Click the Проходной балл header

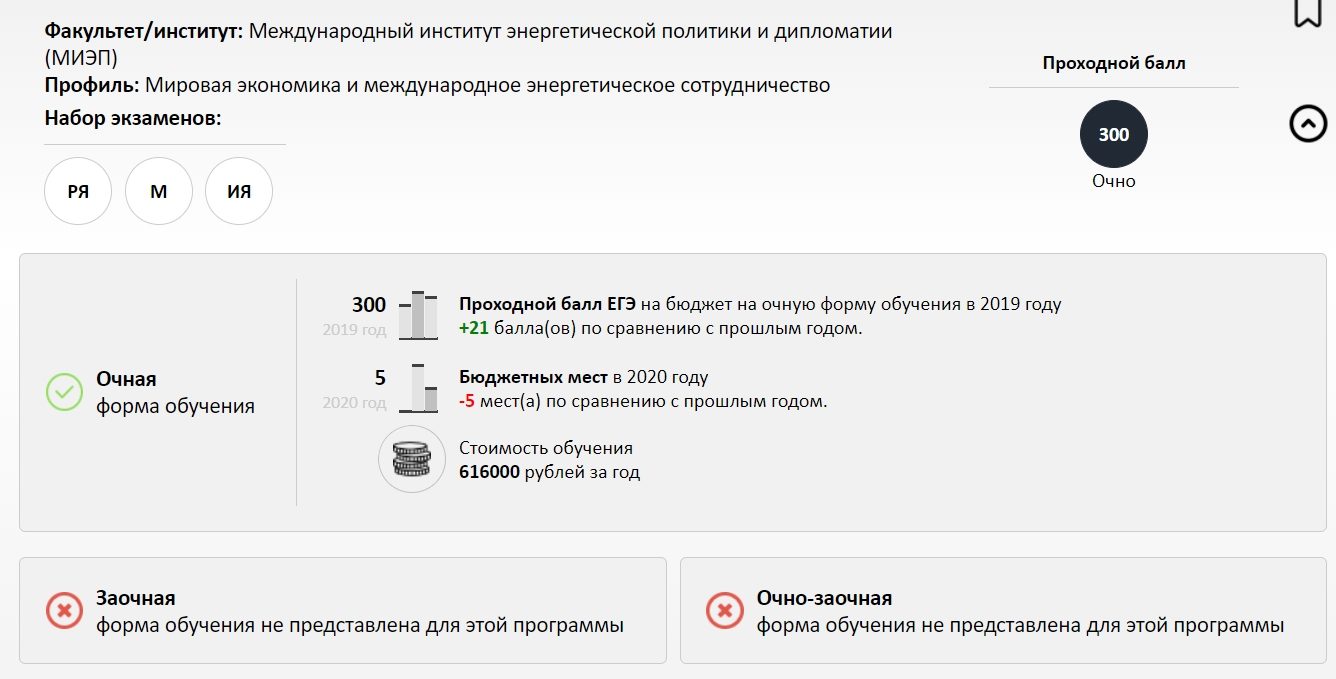click(x=1113, y=63)
